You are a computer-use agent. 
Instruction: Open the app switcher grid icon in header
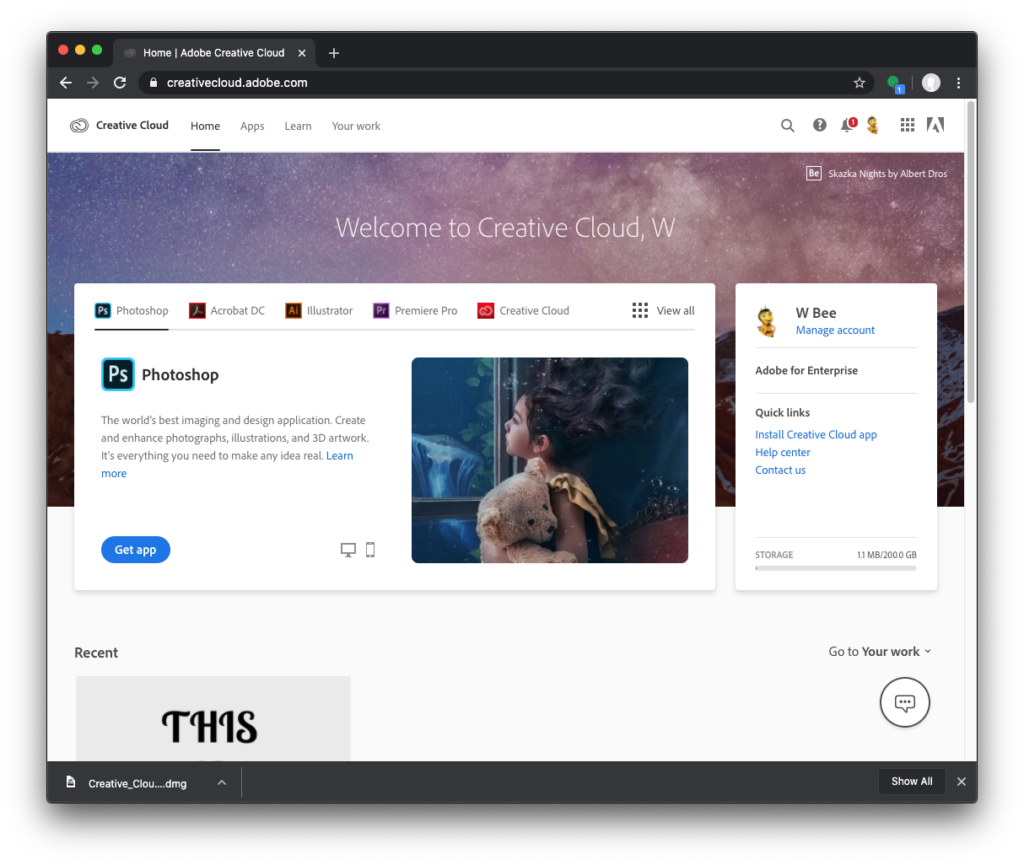[907, 125]
